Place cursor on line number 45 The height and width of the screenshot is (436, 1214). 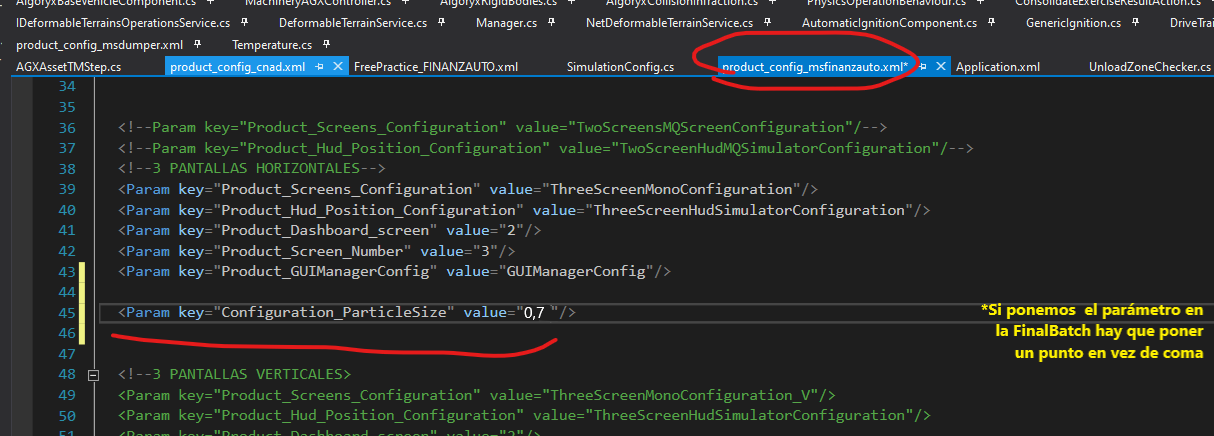(67, 313)
